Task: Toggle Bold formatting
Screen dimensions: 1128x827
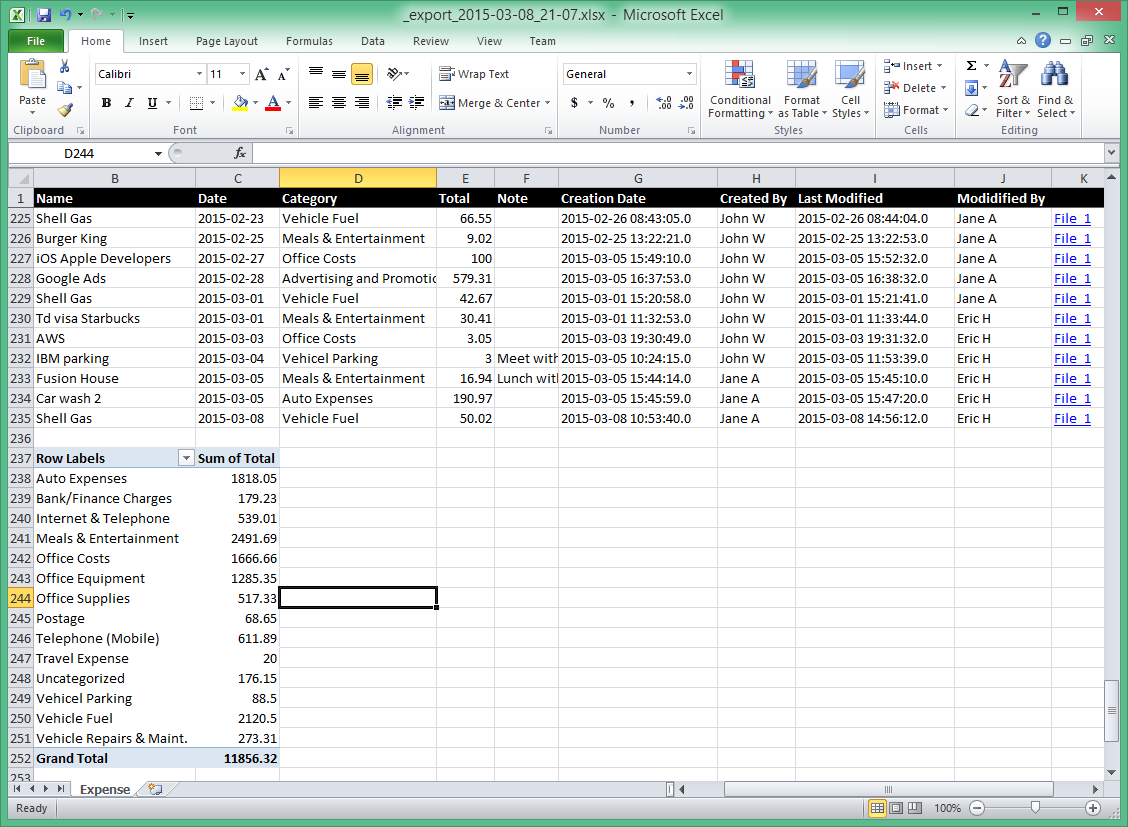Action: (106, 103)
